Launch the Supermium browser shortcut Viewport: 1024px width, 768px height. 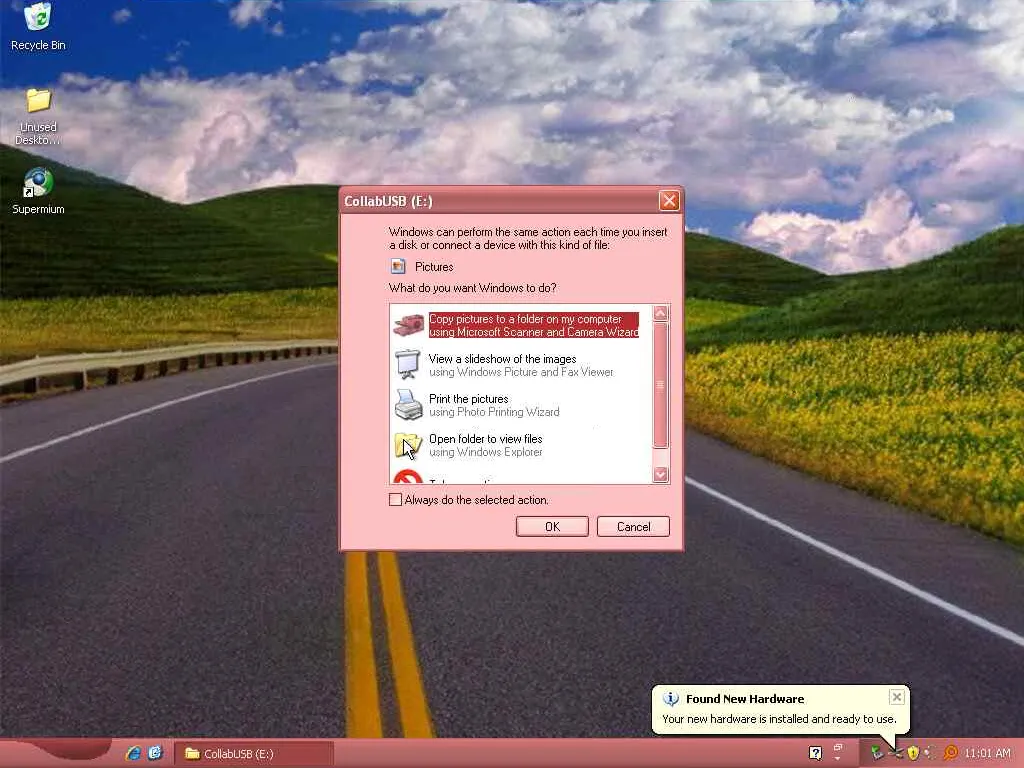click(38, 191)
